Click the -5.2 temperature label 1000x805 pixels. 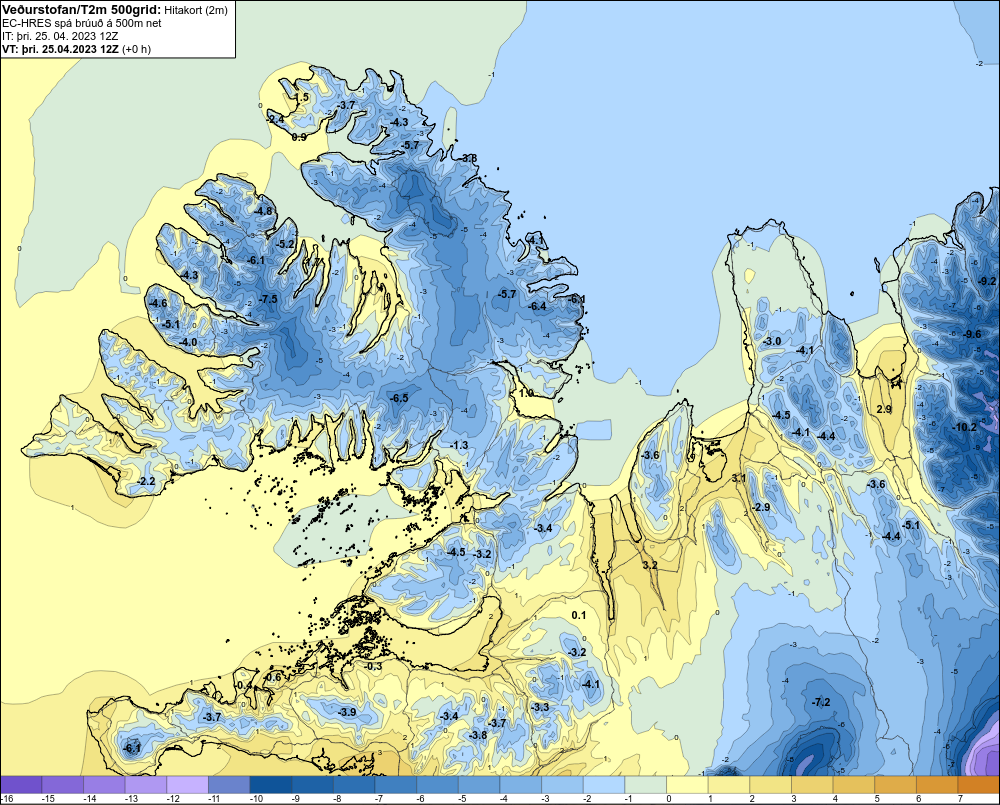tap(286, 244)
